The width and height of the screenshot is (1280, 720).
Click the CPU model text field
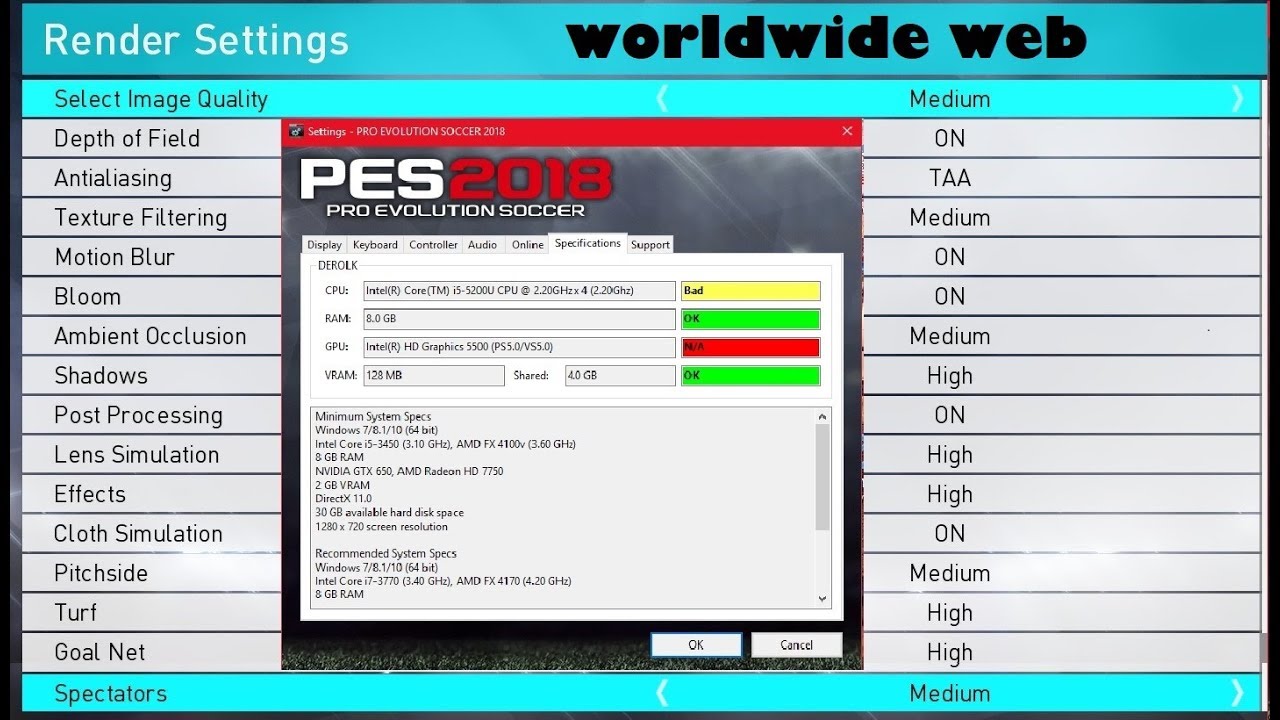click(518, 291)
